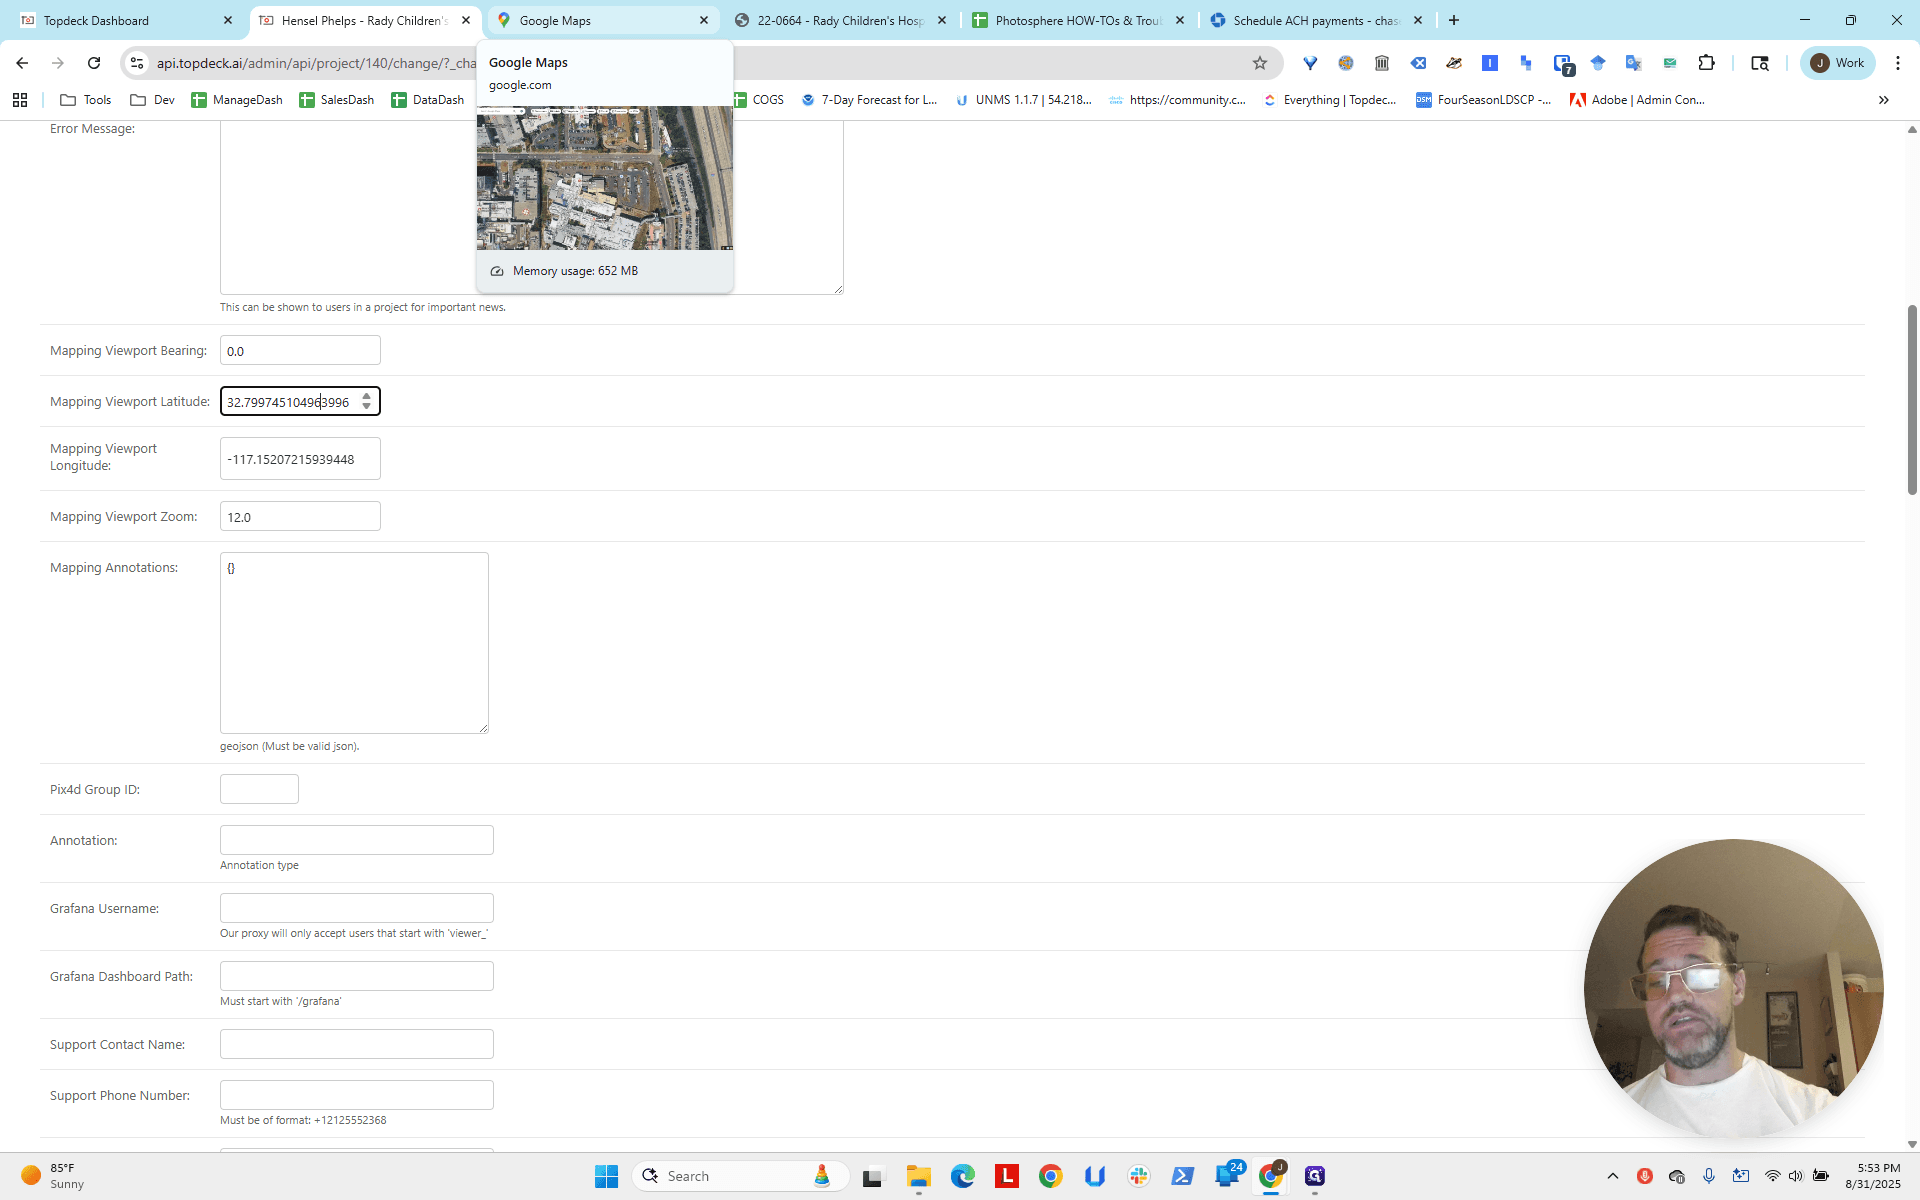Open weather widget showing 85°F Sunny

click(55, 1176)
